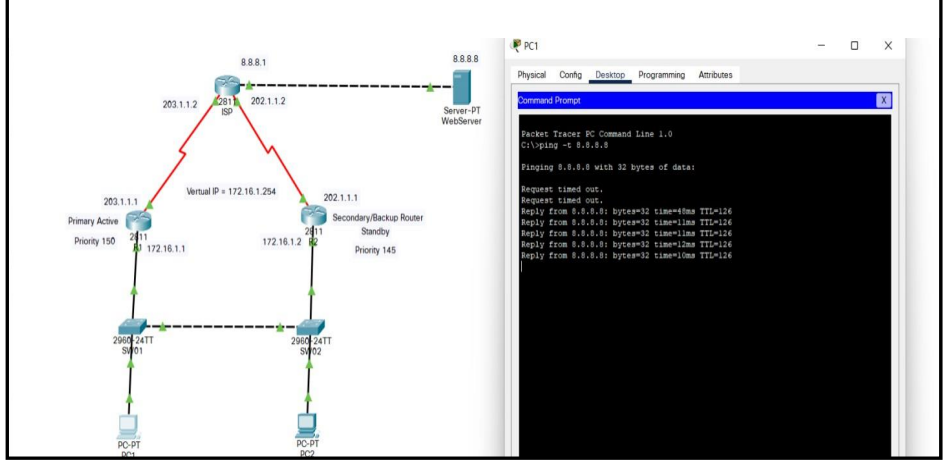Click the 172.16.1.2 label beside R2

coord(282,242)
